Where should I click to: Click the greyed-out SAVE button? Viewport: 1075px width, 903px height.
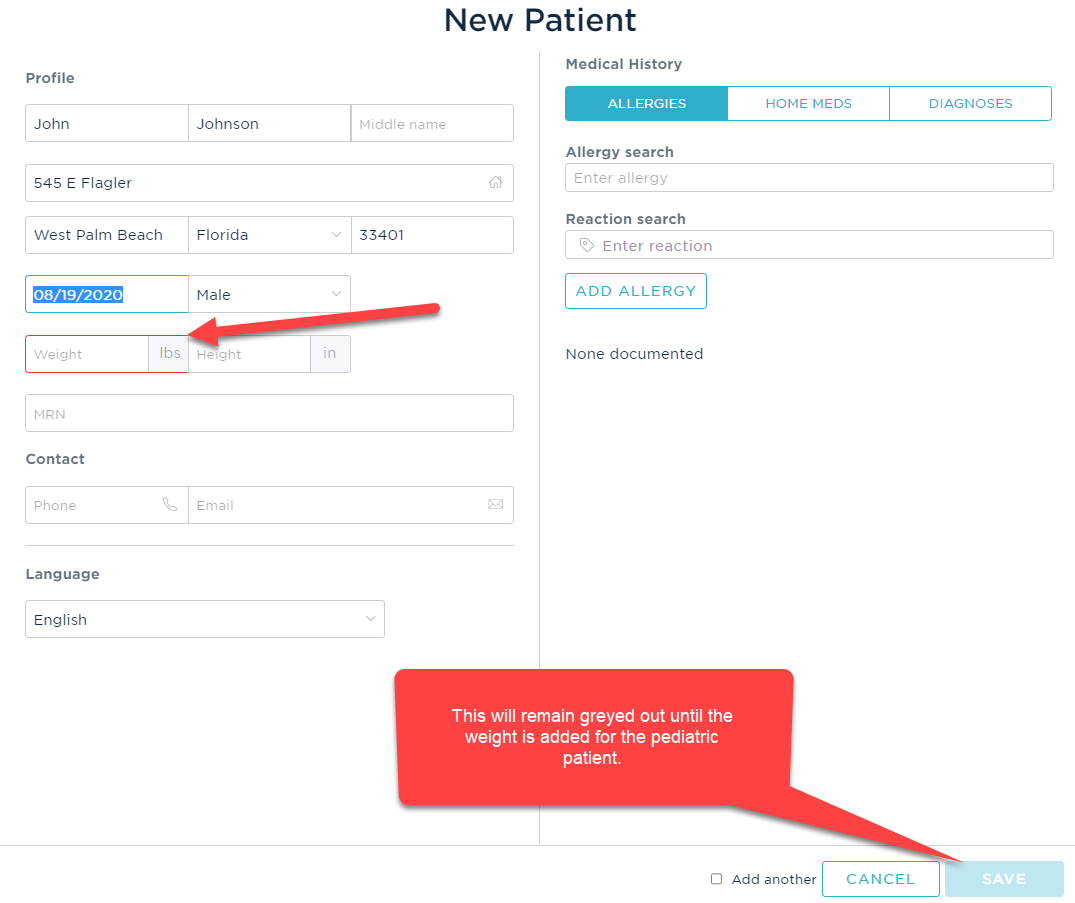(1003, 879)
